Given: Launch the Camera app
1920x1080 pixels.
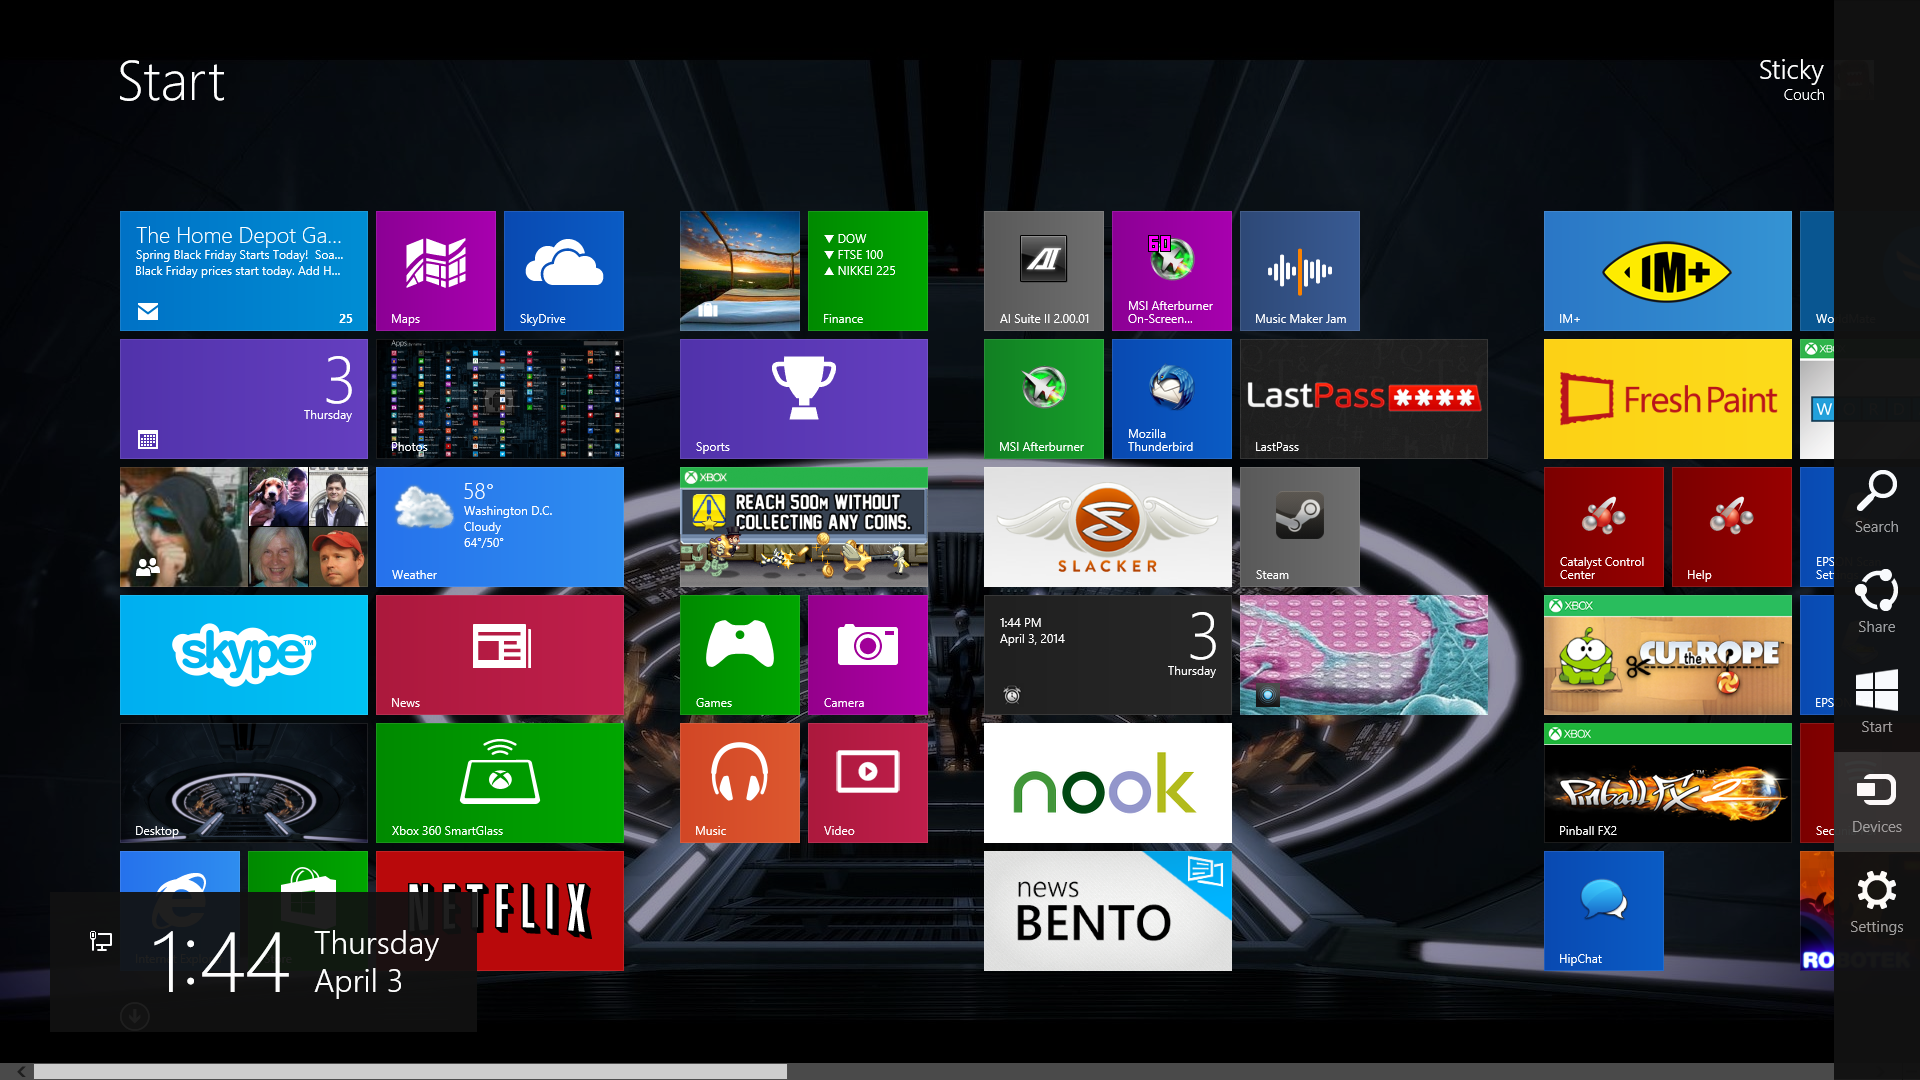Looking at the screenshot, I should tap(867, 655).
